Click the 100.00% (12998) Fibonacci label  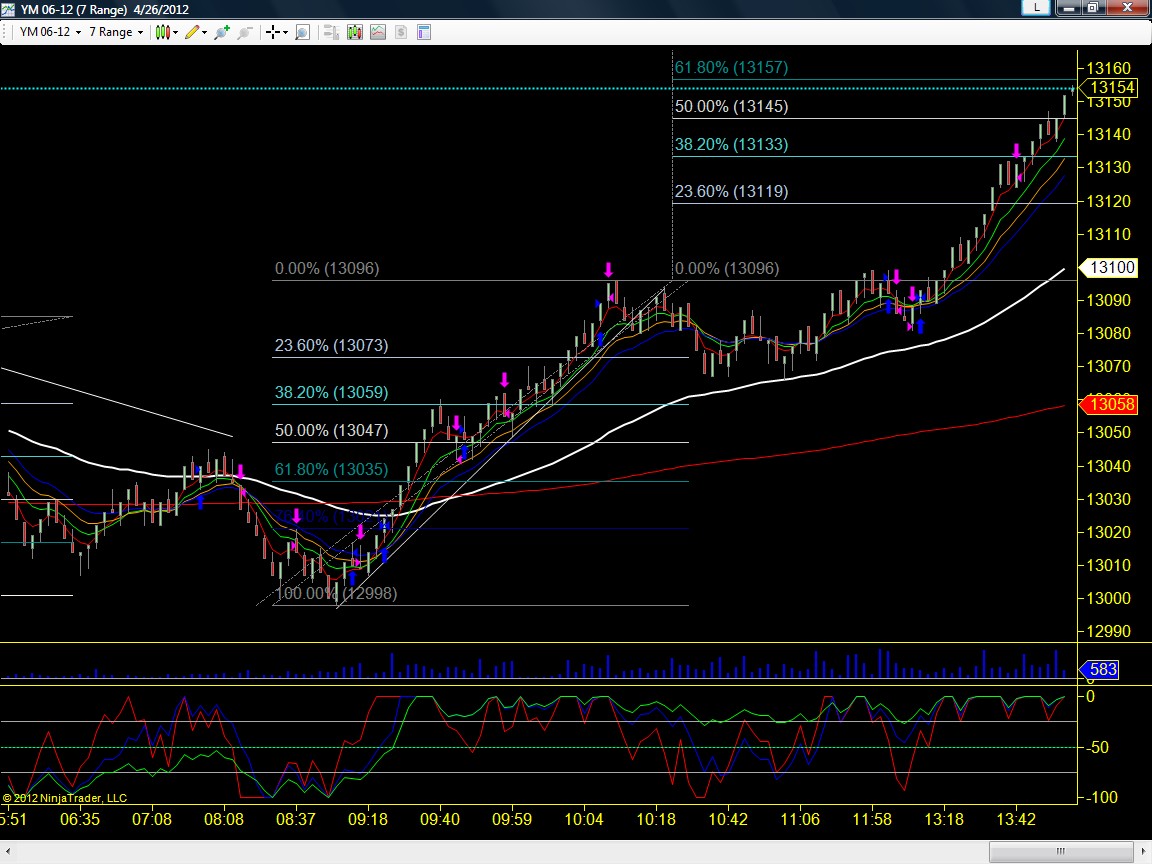336,593
